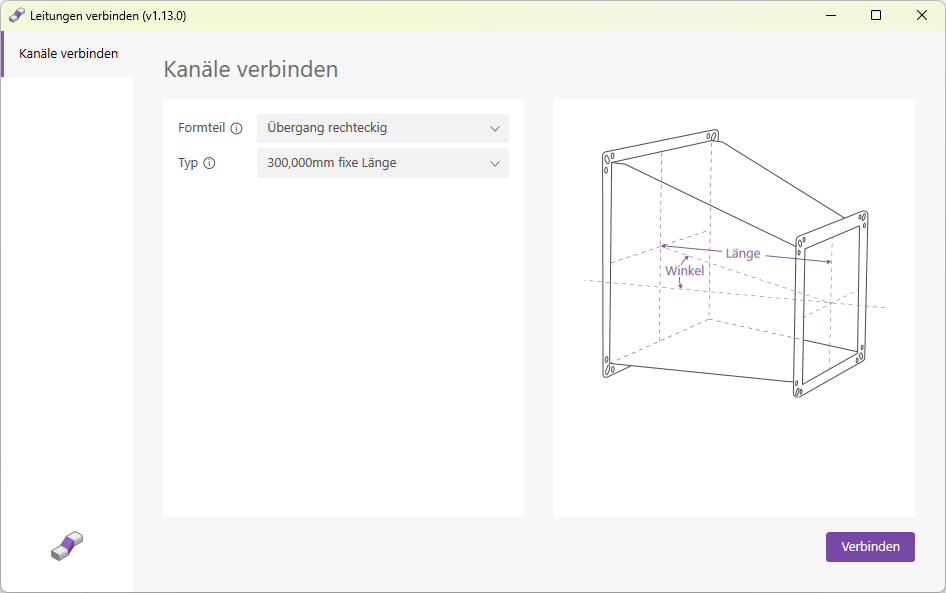
Task: Click the chevron arrow of the Typ combo box
Action: pos(494,163)
